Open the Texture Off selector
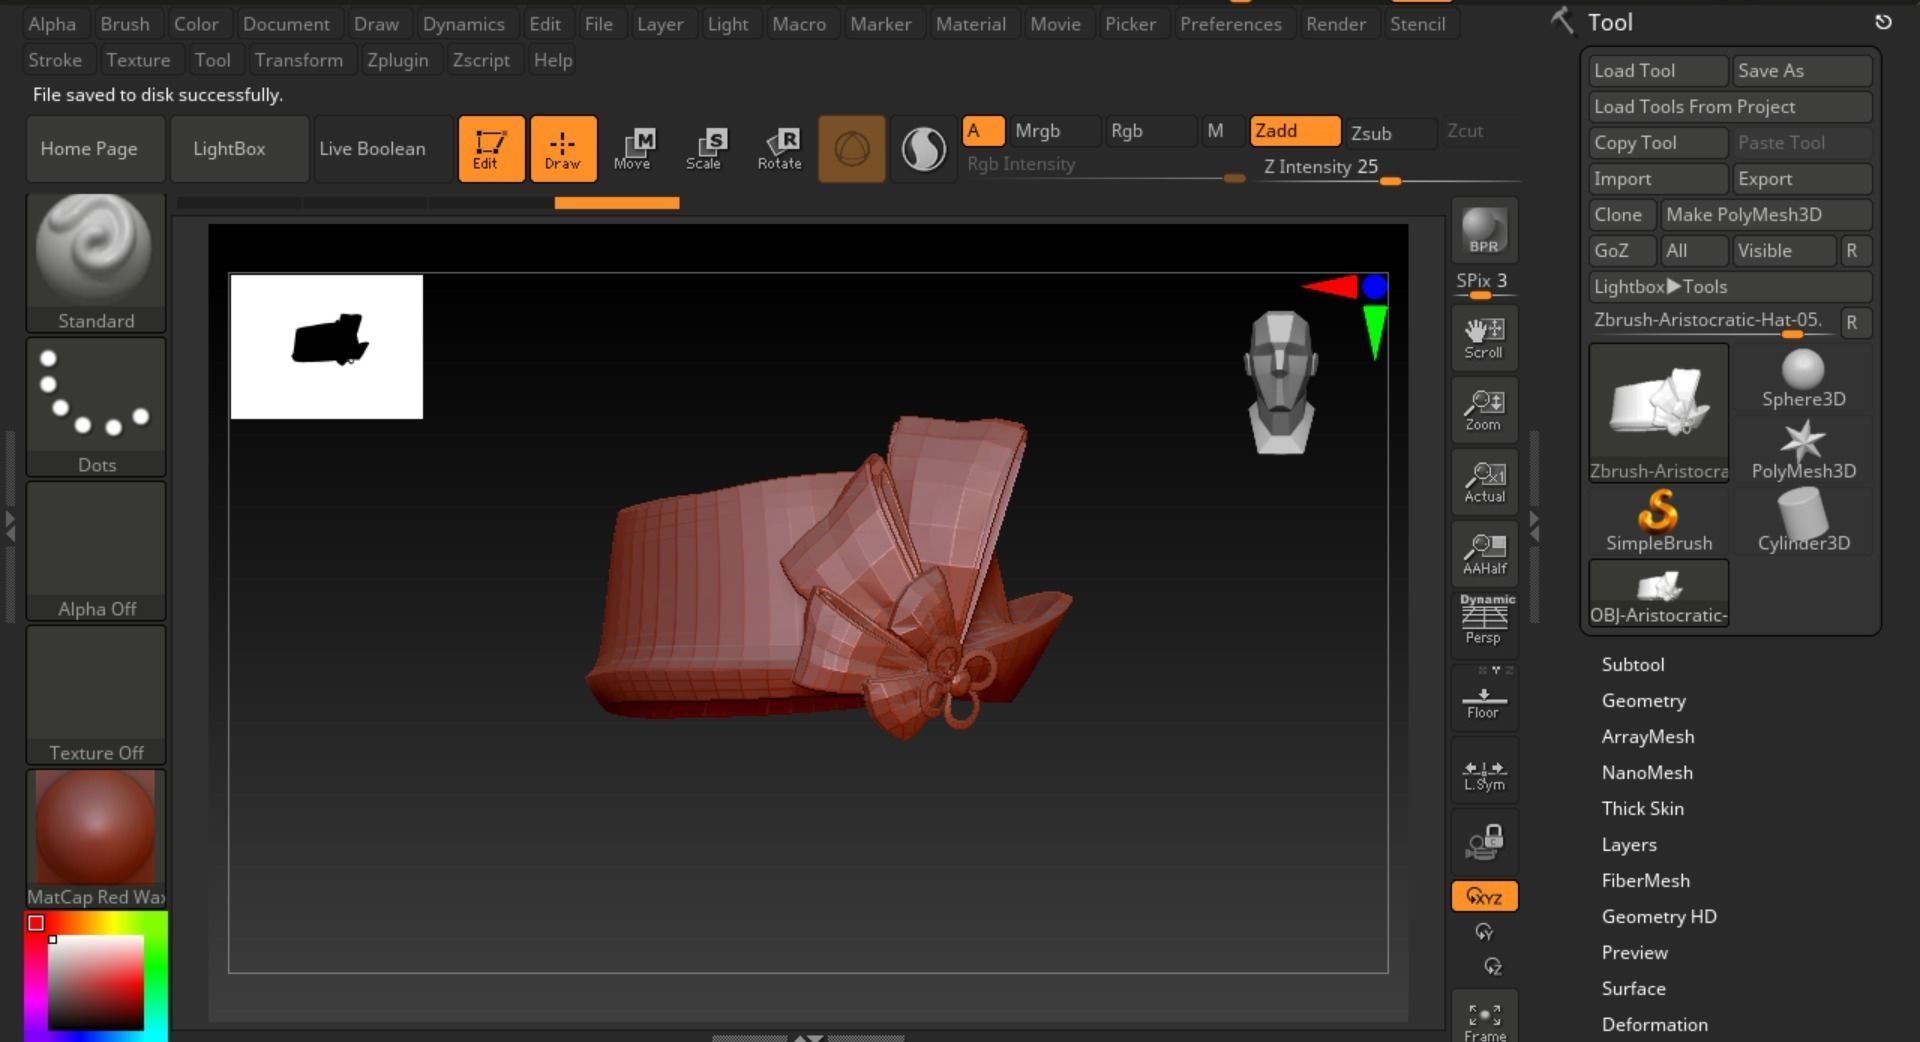 click(x=96, y=695)
